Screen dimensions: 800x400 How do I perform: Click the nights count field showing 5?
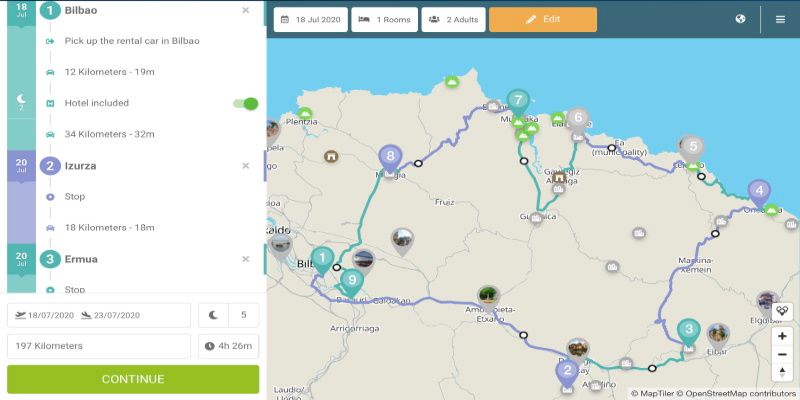coord(229,315)
